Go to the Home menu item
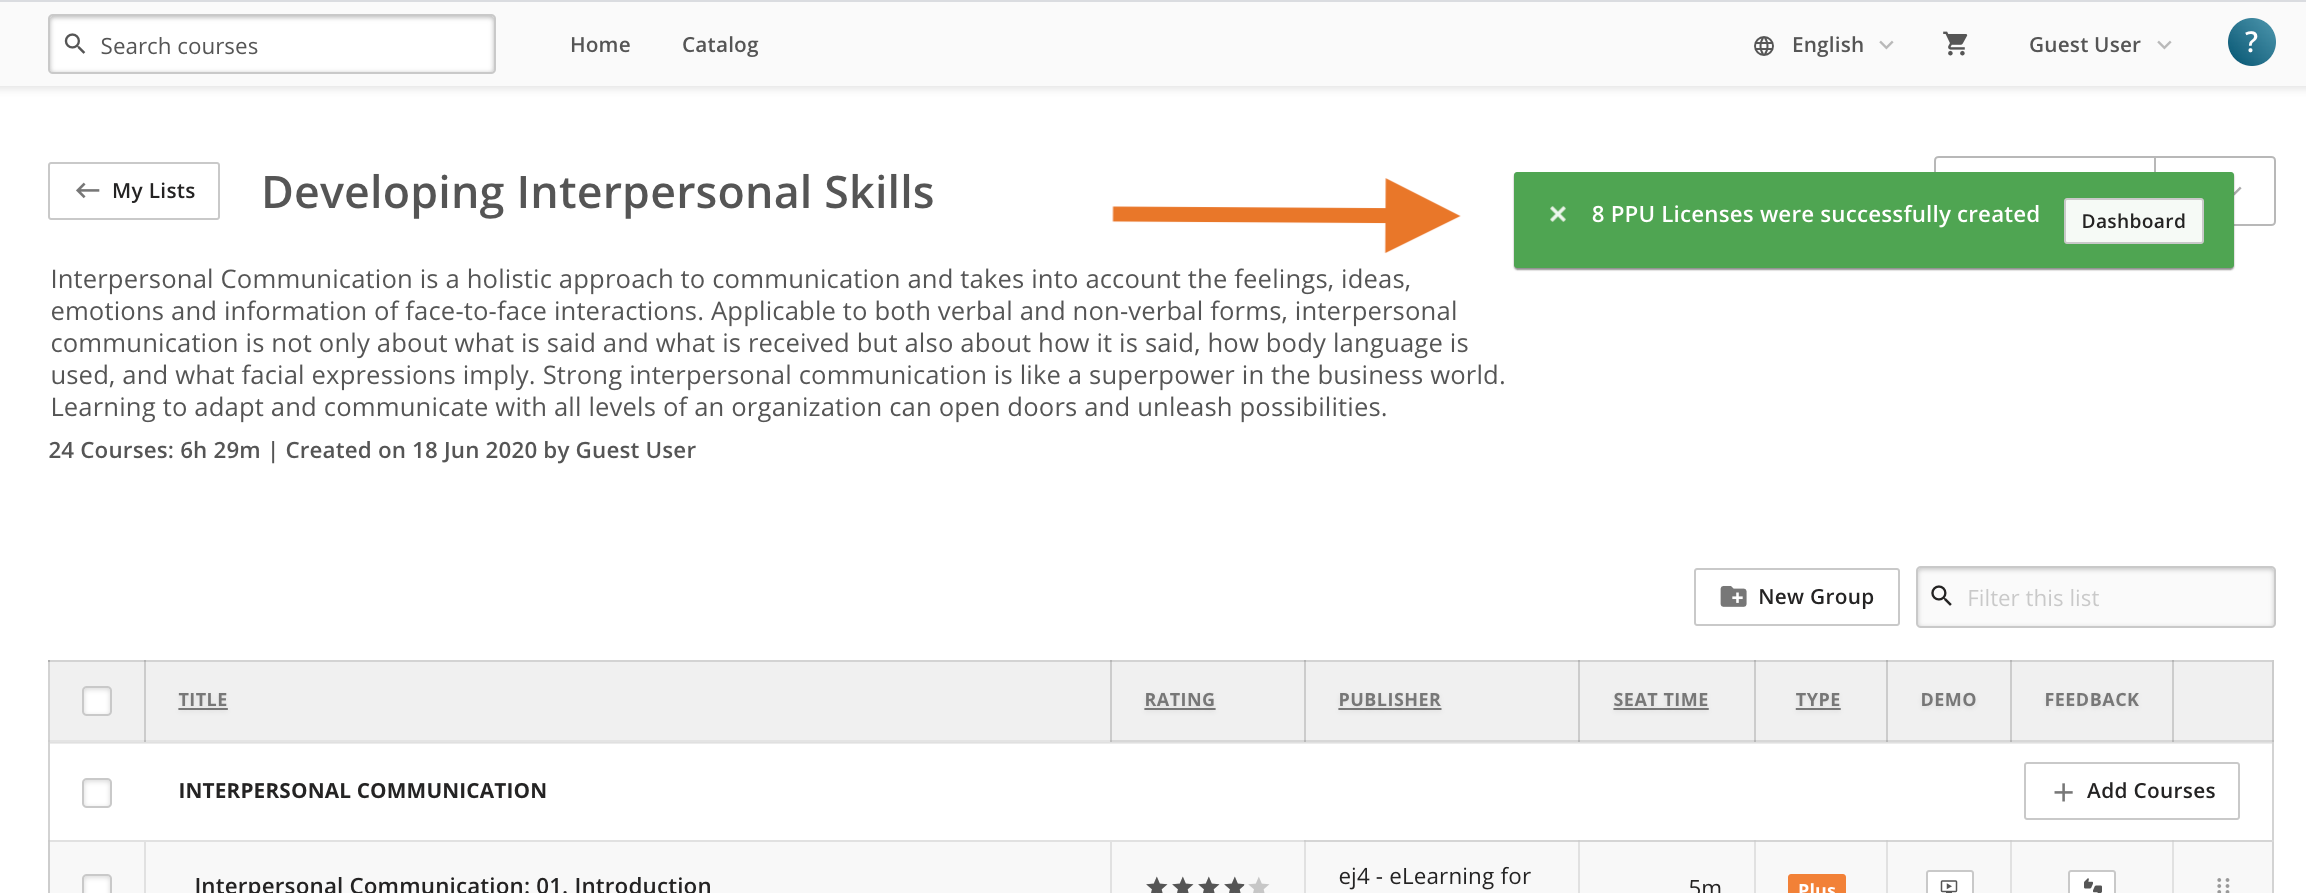 tap(600, 45)
